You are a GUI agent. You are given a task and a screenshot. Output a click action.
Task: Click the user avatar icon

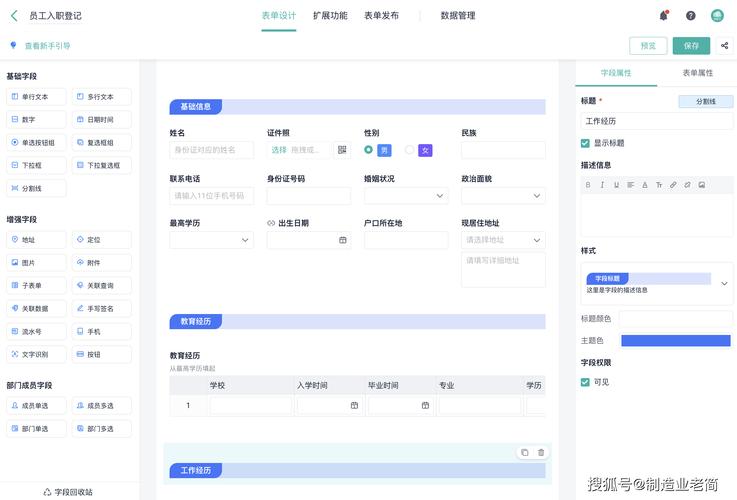[717, 16]
